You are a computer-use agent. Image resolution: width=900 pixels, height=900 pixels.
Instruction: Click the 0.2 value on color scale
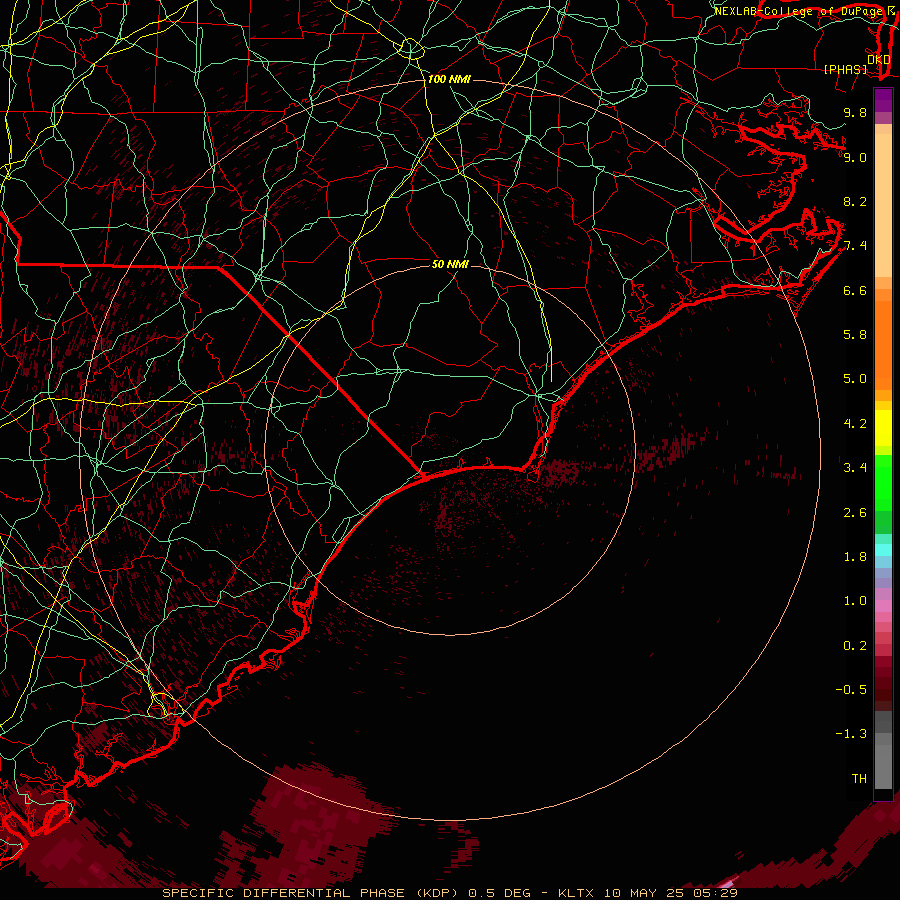pos(855,646)
